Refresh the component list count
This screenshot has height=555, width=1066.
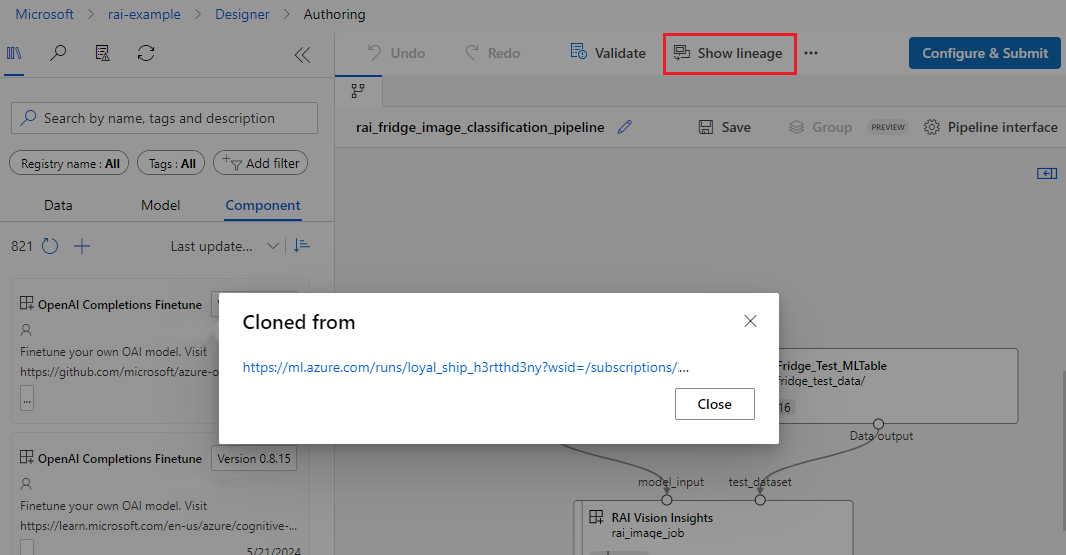[50, 246]
